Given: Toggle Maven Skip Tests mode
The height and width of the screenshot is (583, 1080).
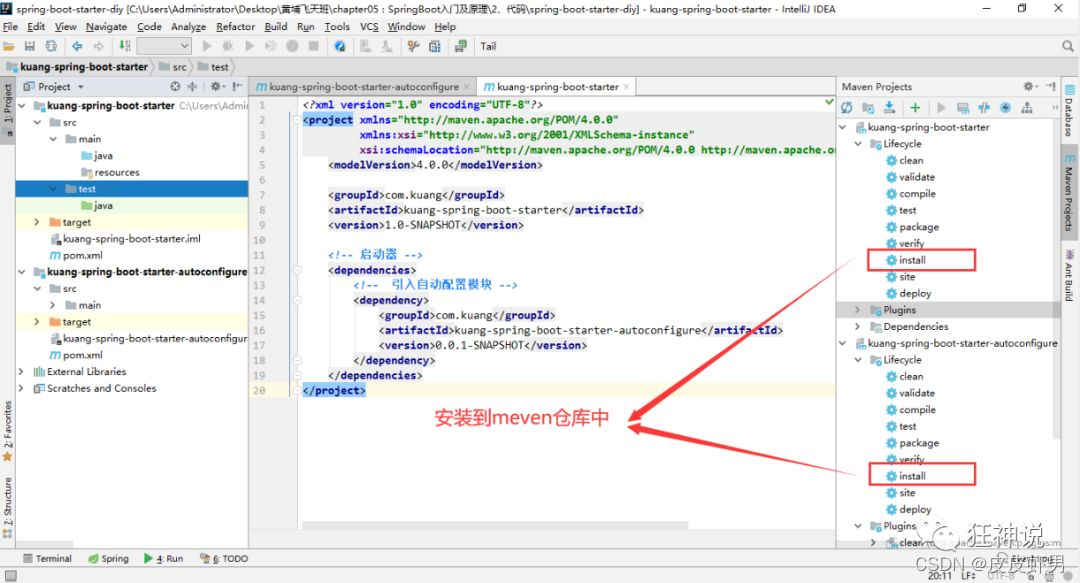Looking at the screenshot, I should click(1006, 108).
